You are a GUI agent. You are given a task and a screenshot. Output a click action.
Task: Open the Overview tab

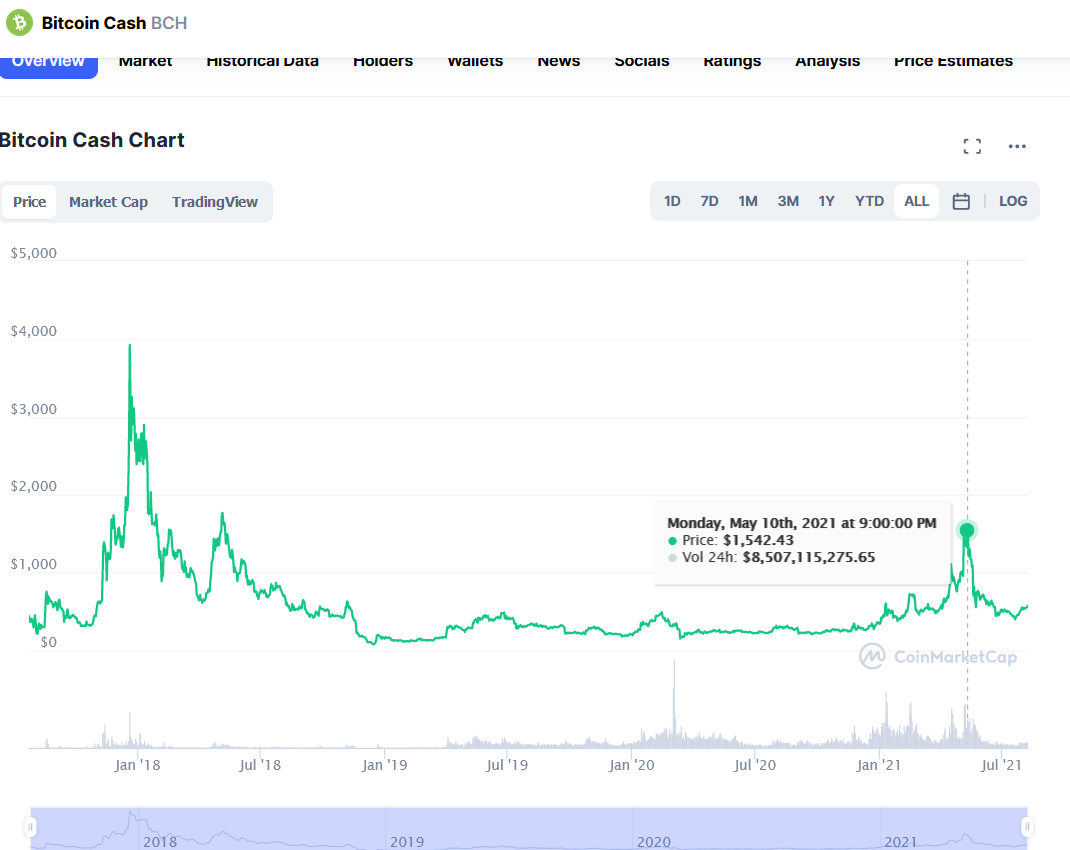click(x=48, y=65)
